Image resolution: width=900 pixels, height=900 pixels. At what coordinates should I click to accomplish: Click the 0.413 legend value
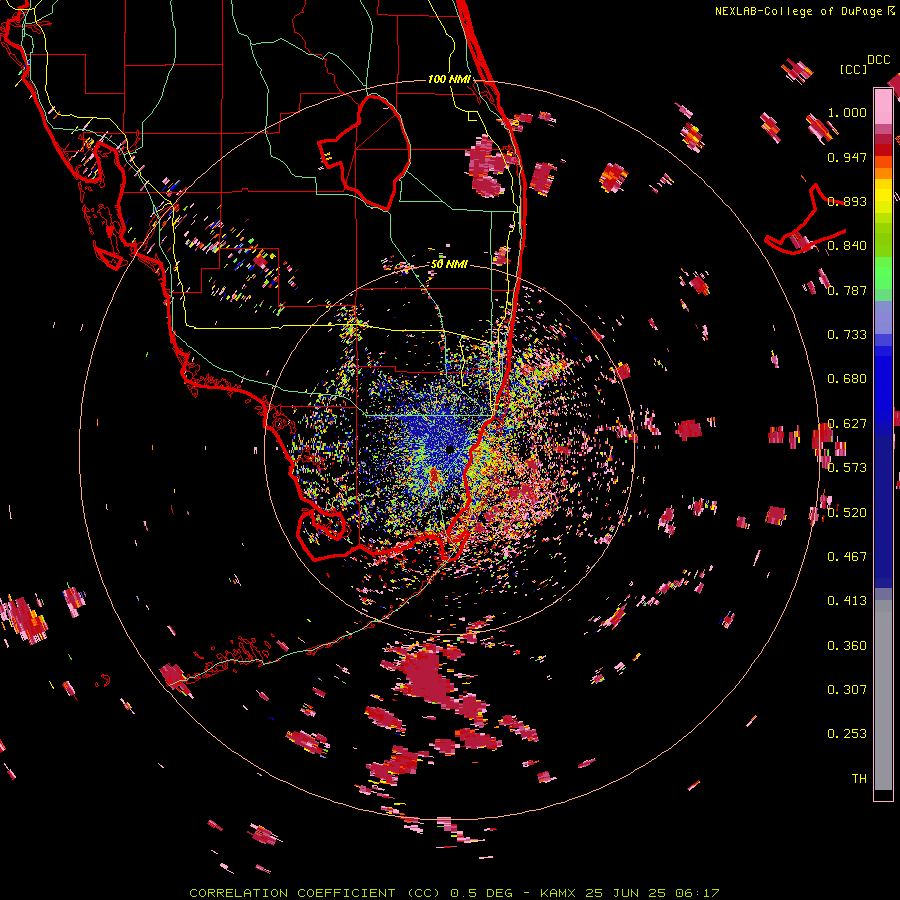(847, 601)
